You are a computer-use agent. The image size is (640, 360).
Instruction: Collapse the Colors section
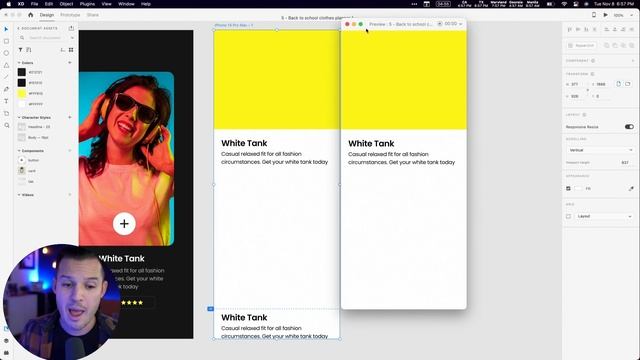point(19,63)
